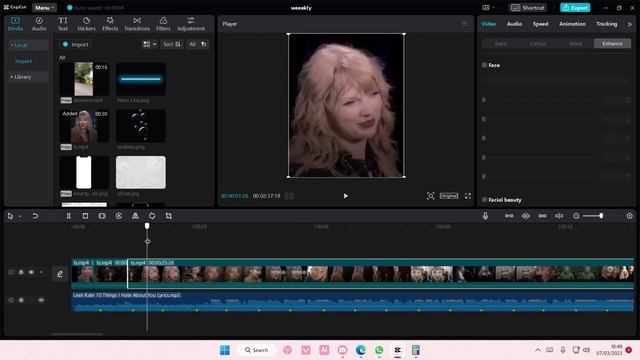Lock the audio track

(21, 300)
